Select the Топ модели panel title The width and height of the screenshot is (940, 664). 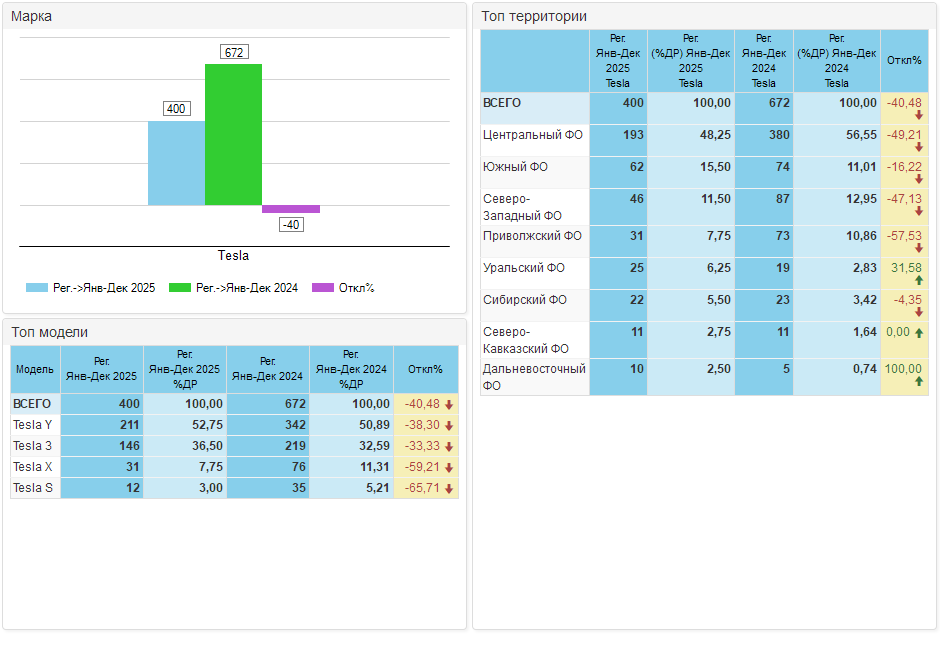50,332
